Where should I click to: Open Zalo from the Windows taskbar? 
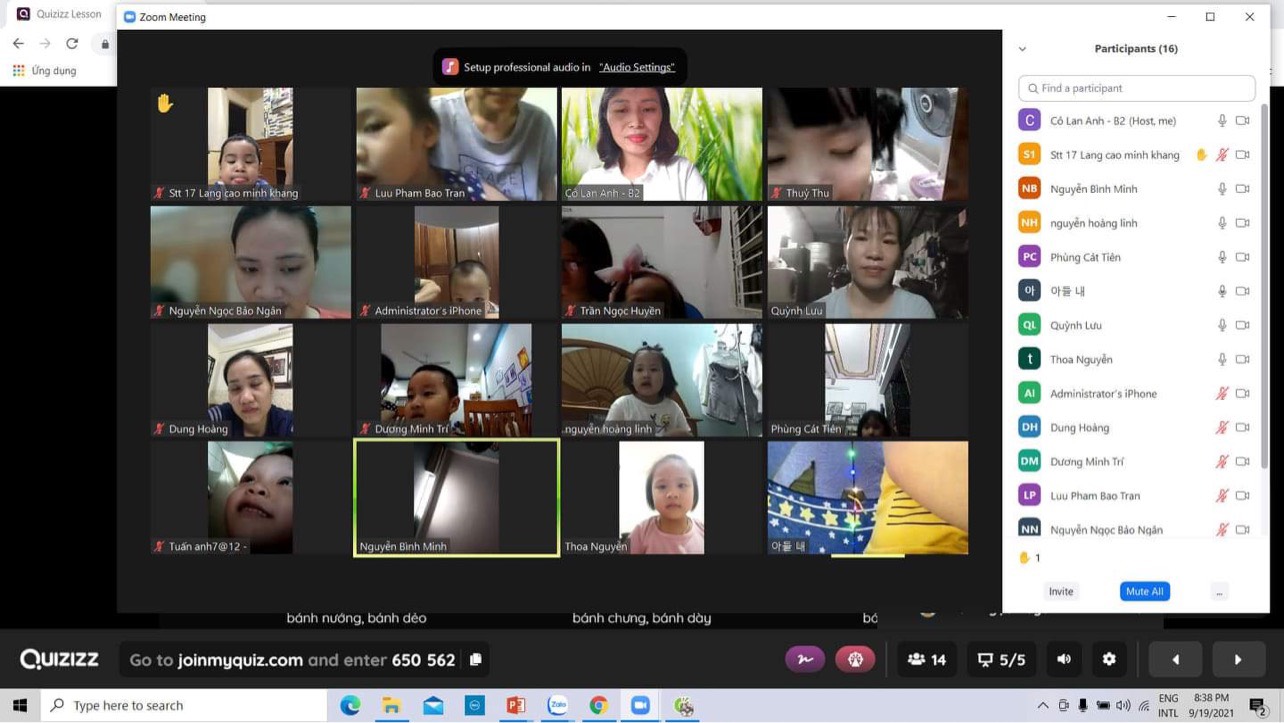[557, 706]
